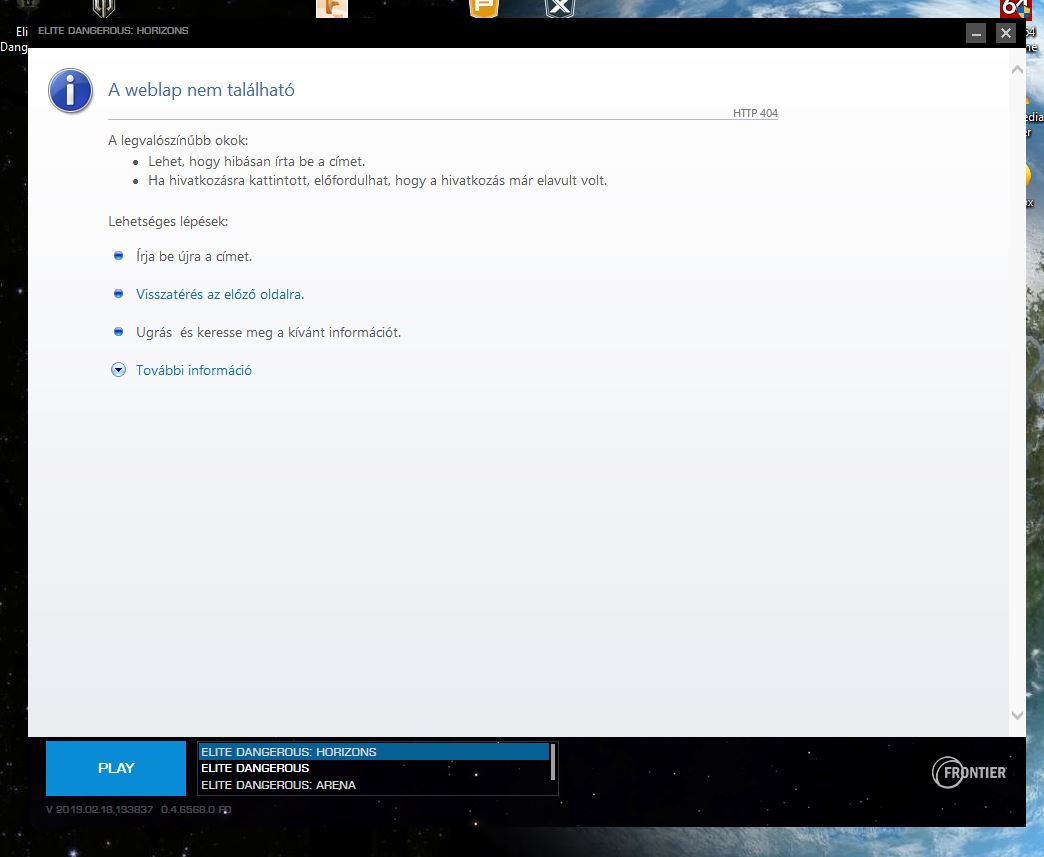Image resolution: width=1044 pixels, height=857 pixels.
Task: Open the World of Tanks desktop icon
Action: pyautogui.click(x=104, y=8)
